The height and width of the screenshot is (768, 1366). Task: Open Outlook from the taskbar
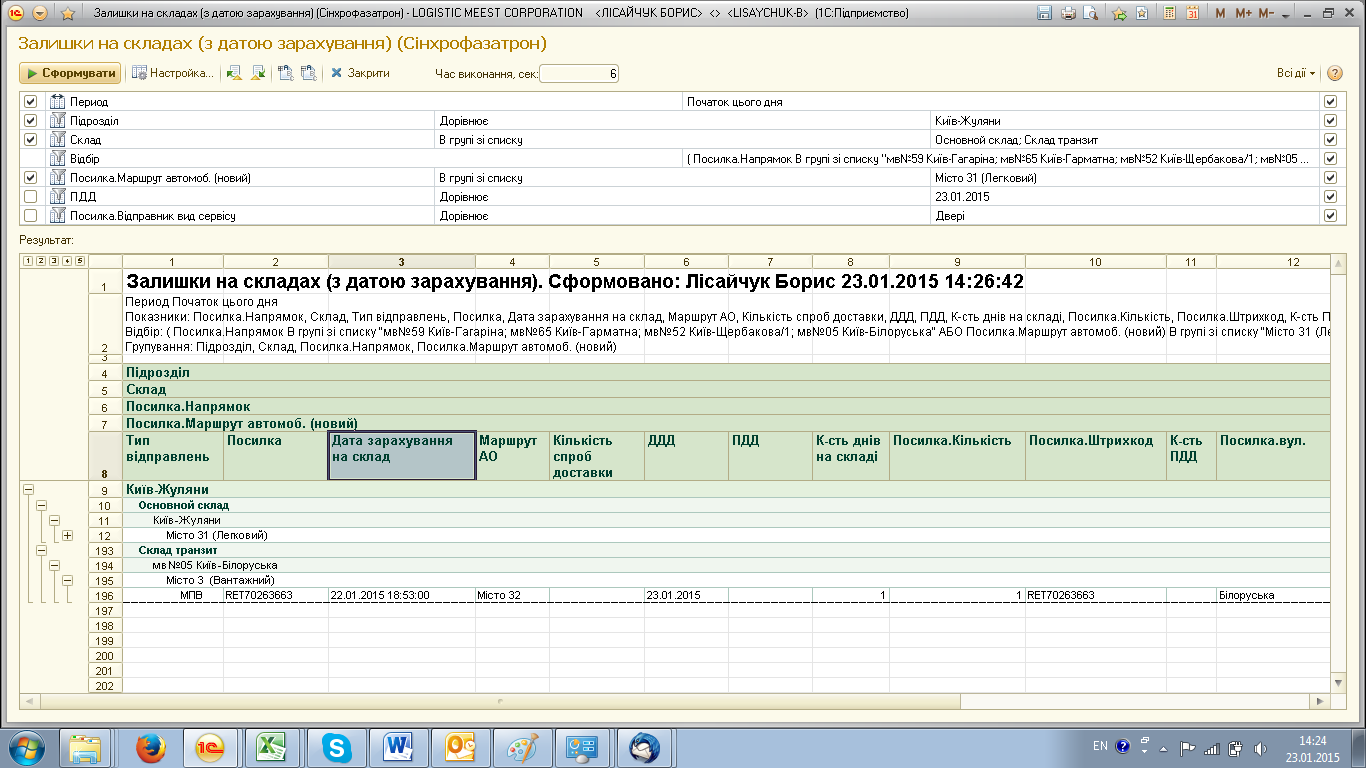[461, 747]
